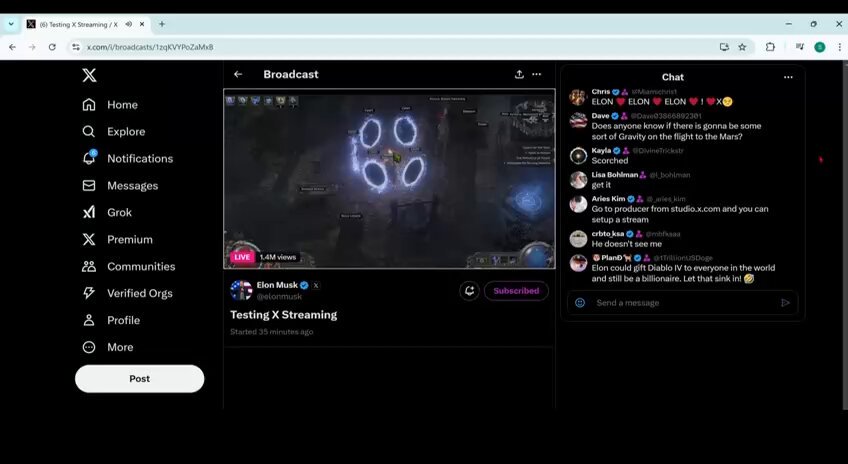Close the Testing X Streaming tab
Viewport: 848px width, 464px height.
[x=142, y=24]
